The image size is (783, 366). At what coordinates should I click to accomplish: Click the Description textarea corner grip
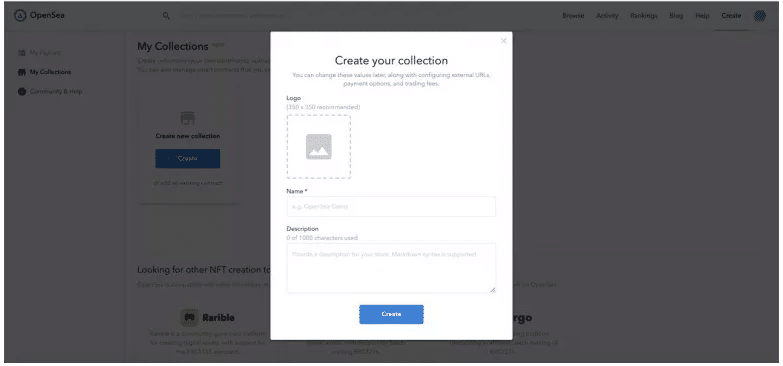tap(493, 290)
